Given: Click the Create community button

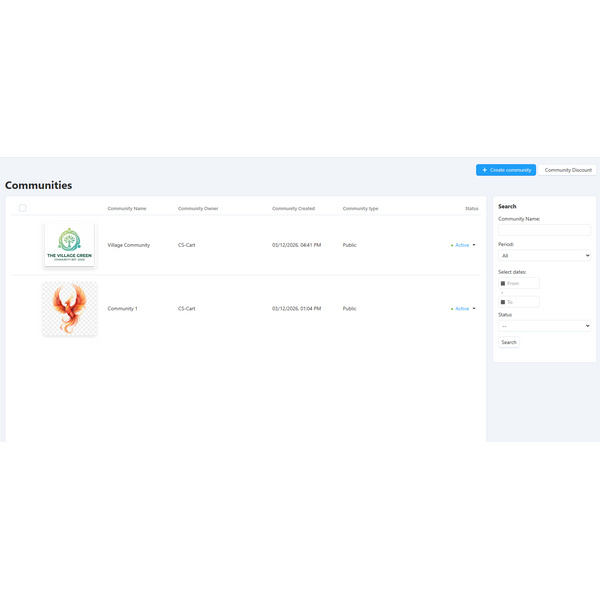Looking at the screenshot, I should 506,170.
